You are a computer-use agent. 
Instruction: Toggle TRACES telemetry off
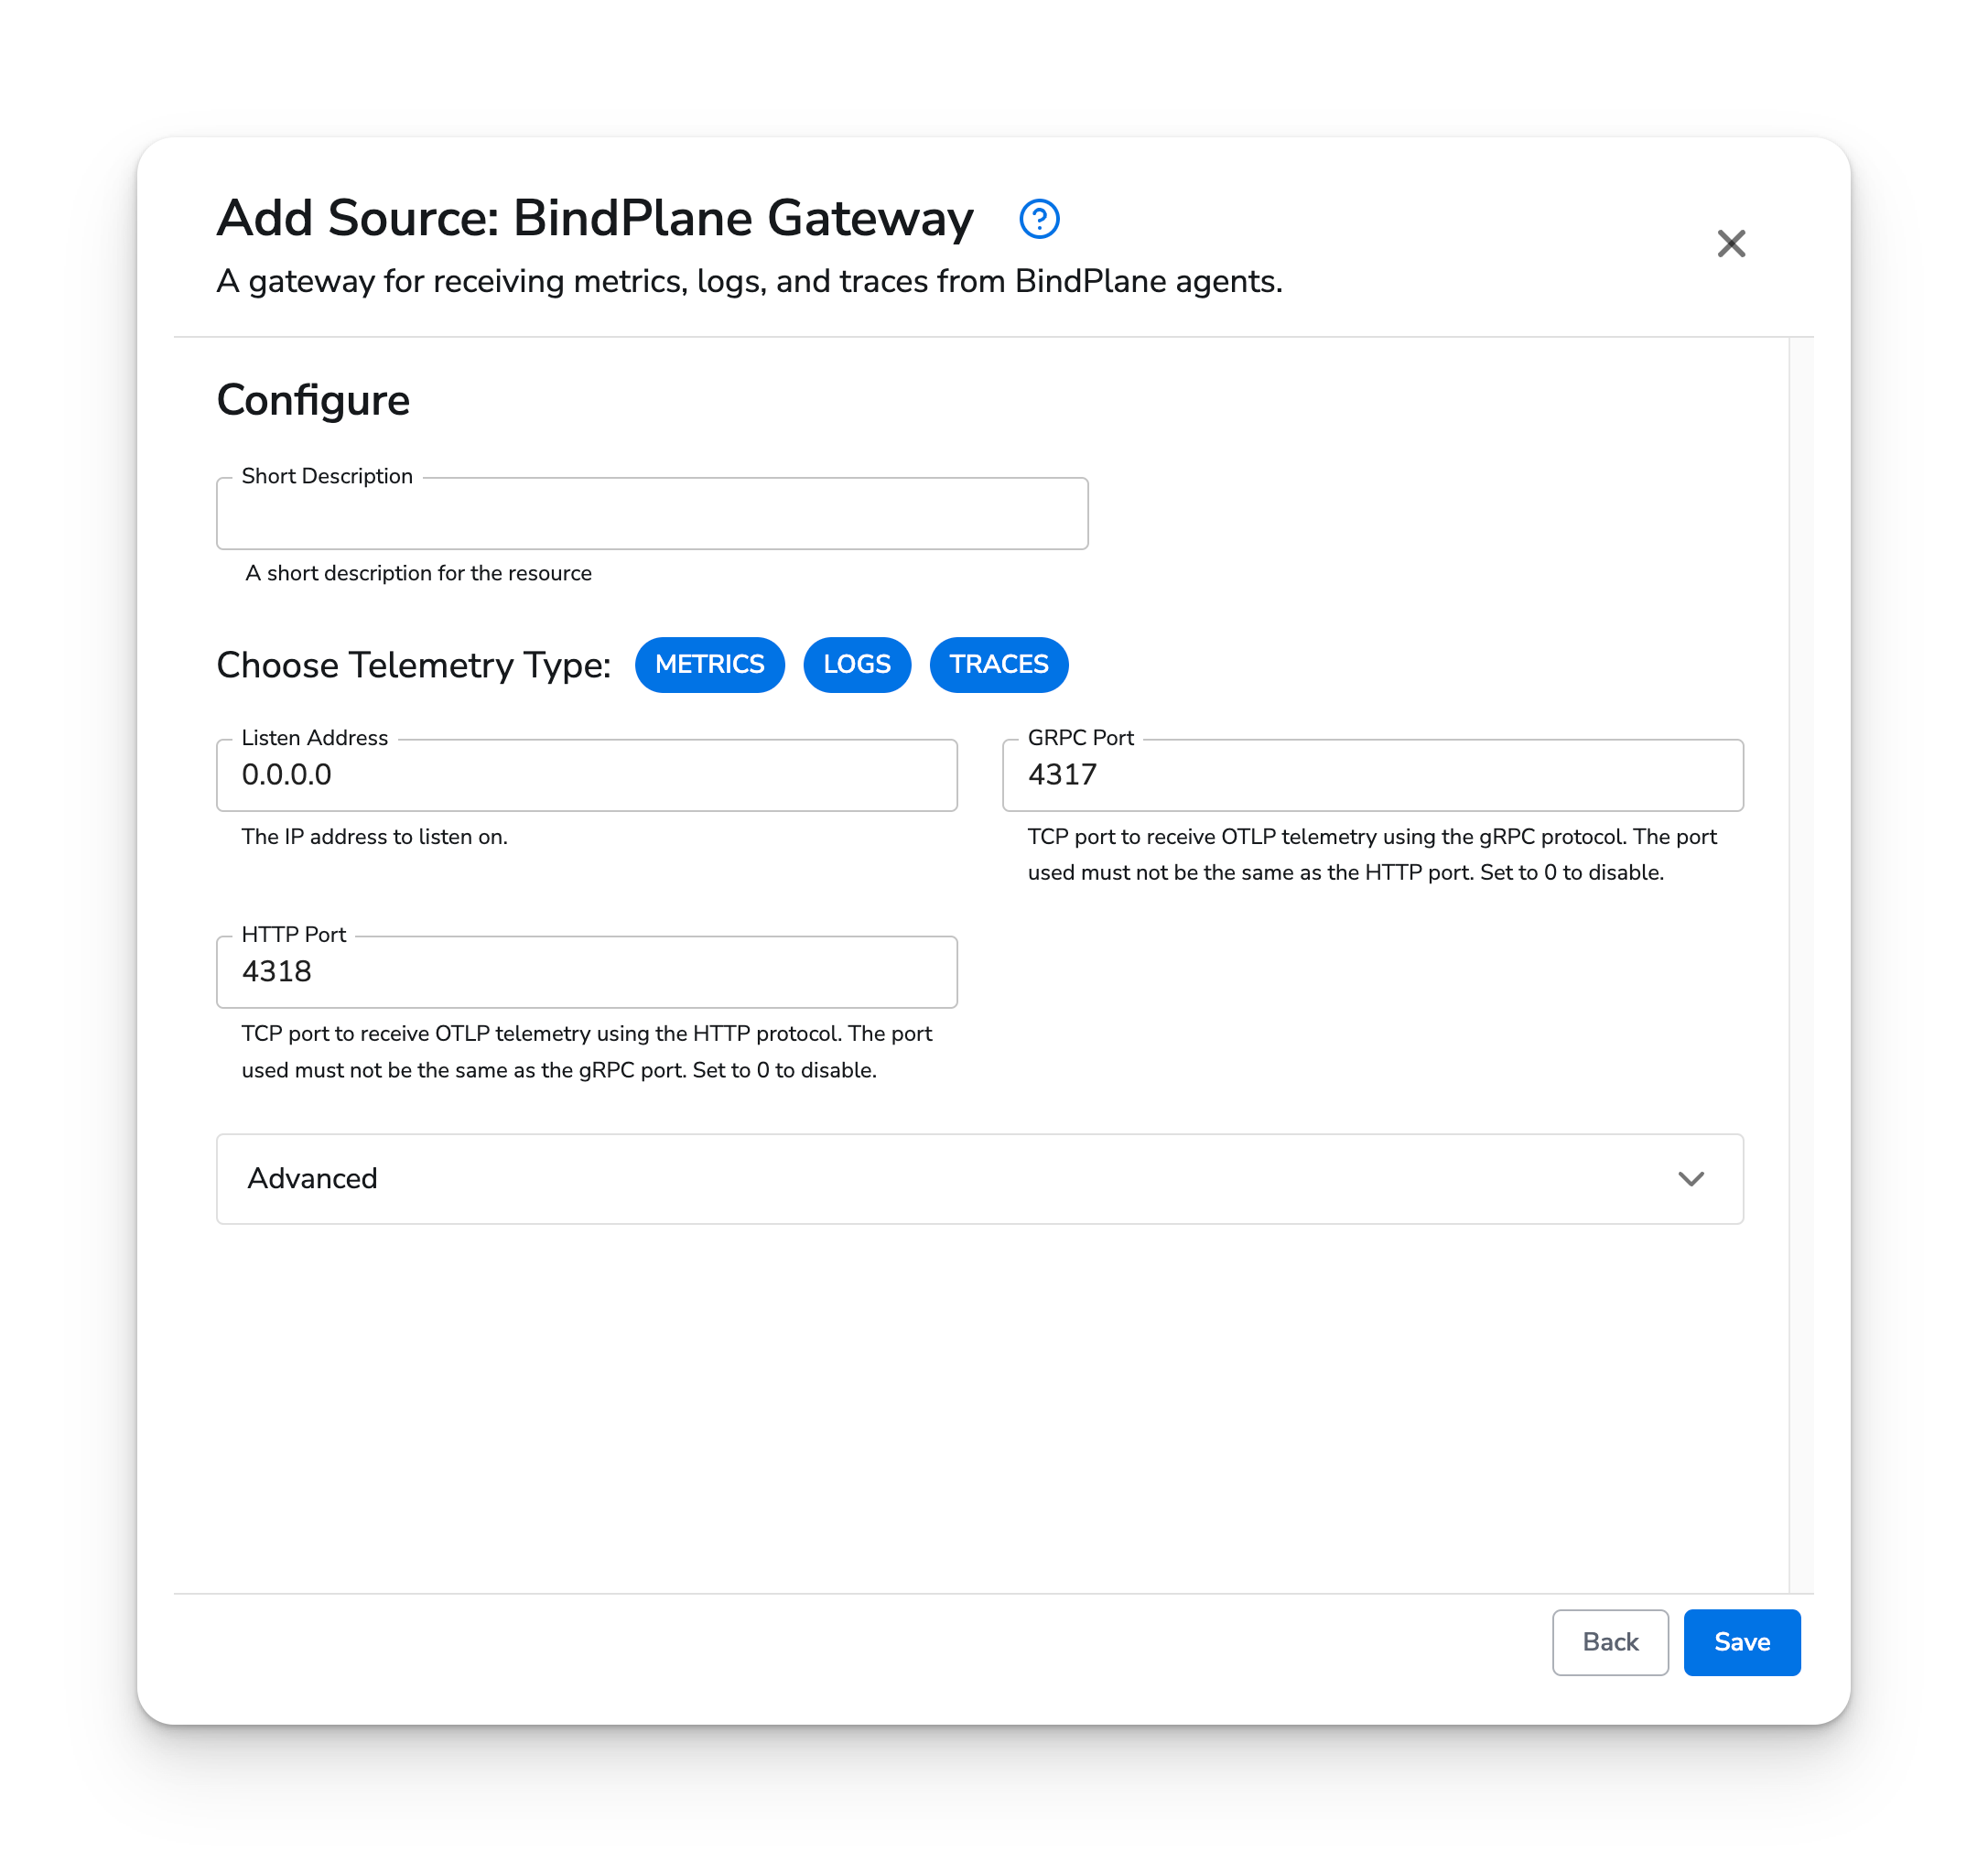(x=998, y=664)
